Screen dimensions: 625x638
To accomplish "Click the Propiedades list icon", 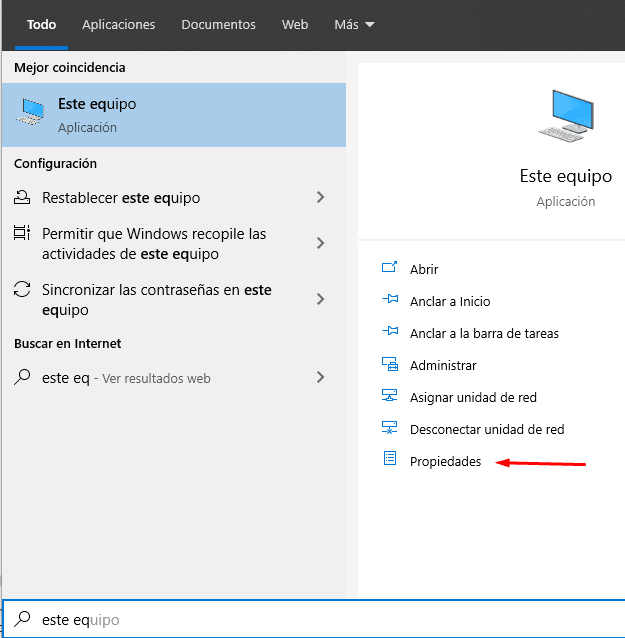I will click(390, 458).
